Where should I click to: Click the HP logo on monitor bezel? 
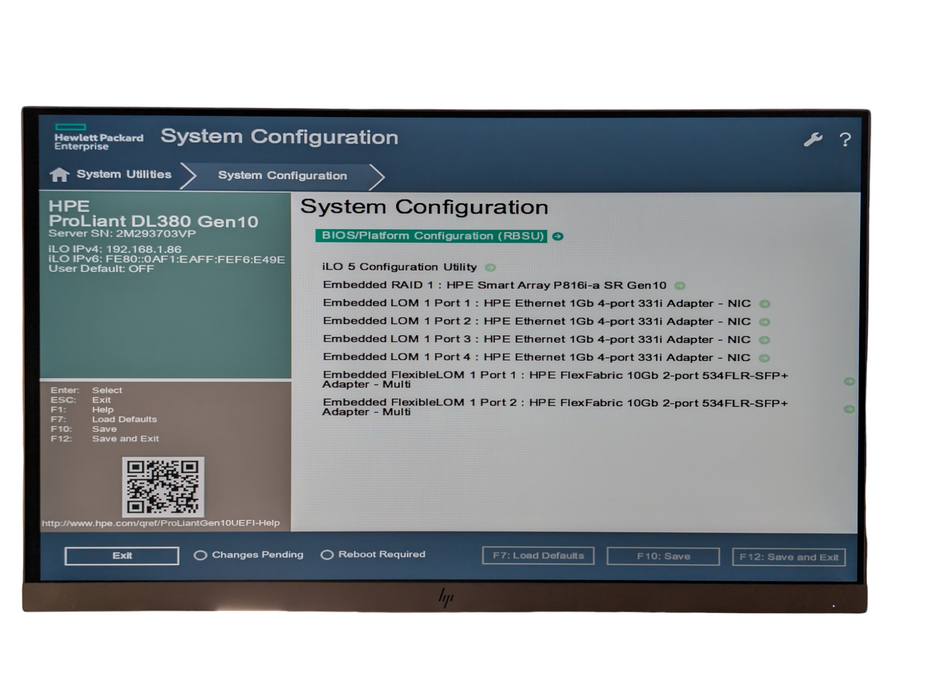pyautogui.click(x=445, y=597)
